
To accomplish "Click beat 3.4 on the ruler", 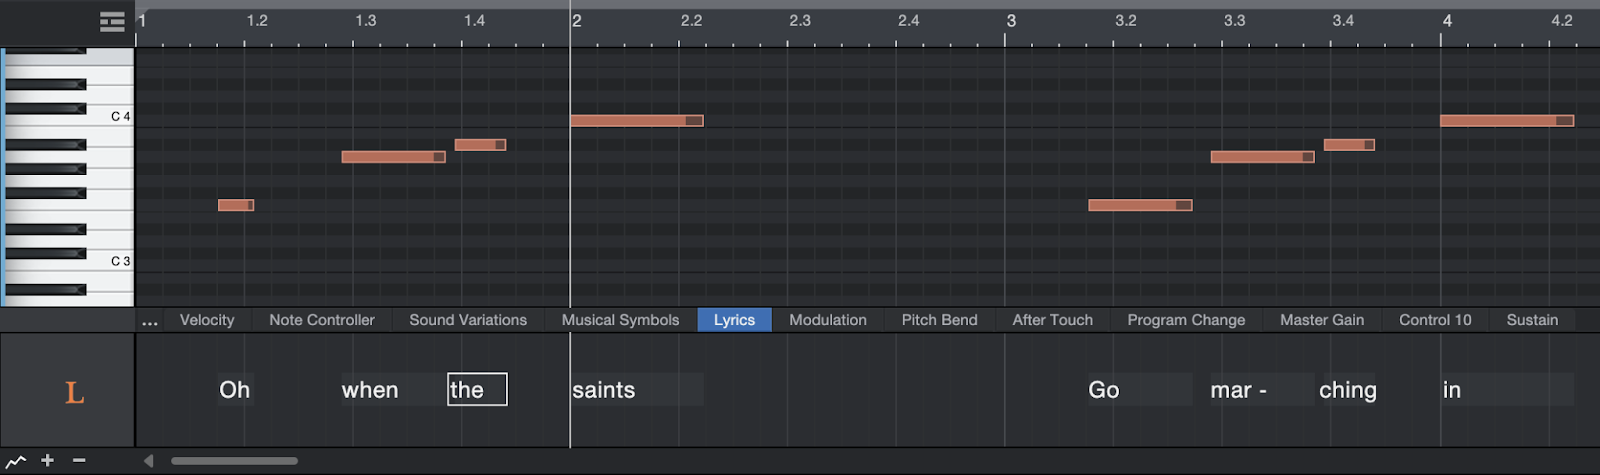I will (1343, 21).
